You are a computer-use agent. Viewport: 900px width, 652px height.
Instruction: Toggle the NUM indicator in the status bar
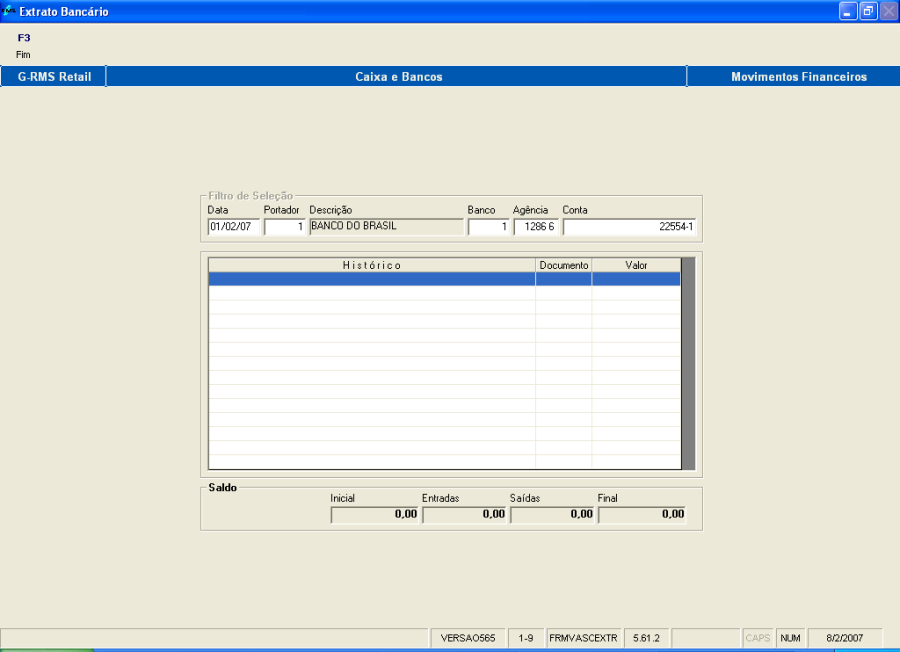789,637
